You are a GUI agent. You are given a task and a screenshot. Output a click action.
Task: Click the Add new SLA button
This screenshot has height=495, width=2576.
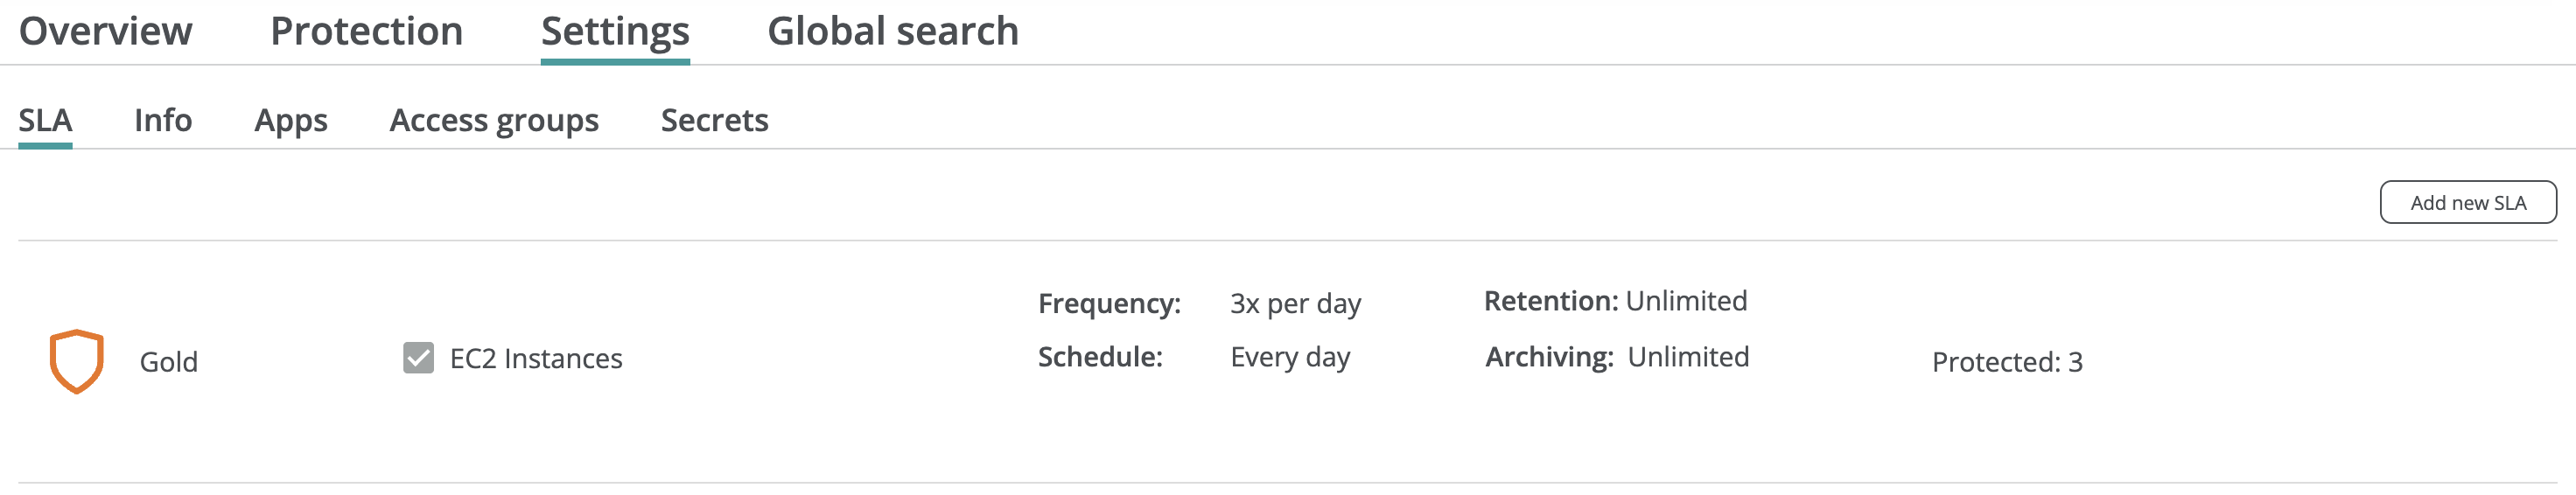2467,202
